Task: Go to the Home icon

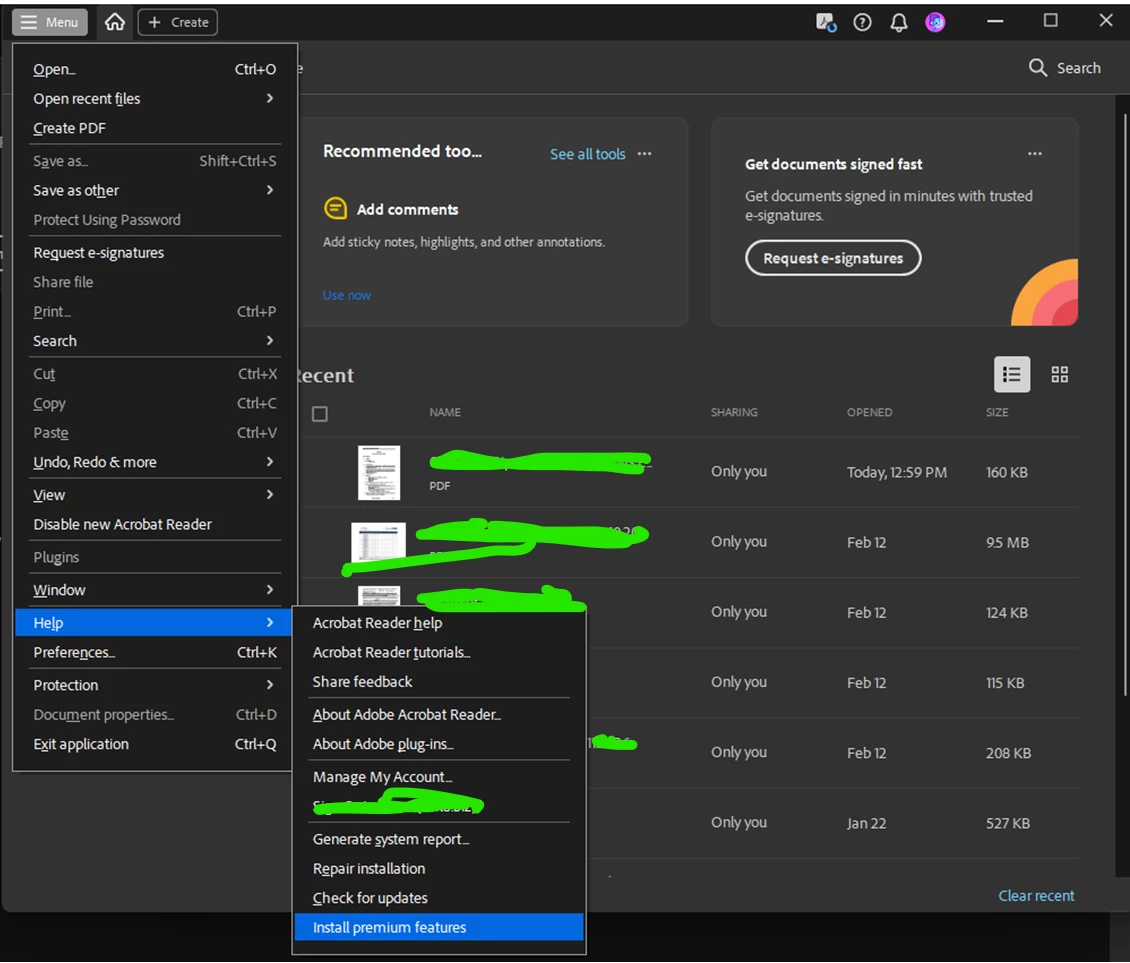Action: point(115,22)
